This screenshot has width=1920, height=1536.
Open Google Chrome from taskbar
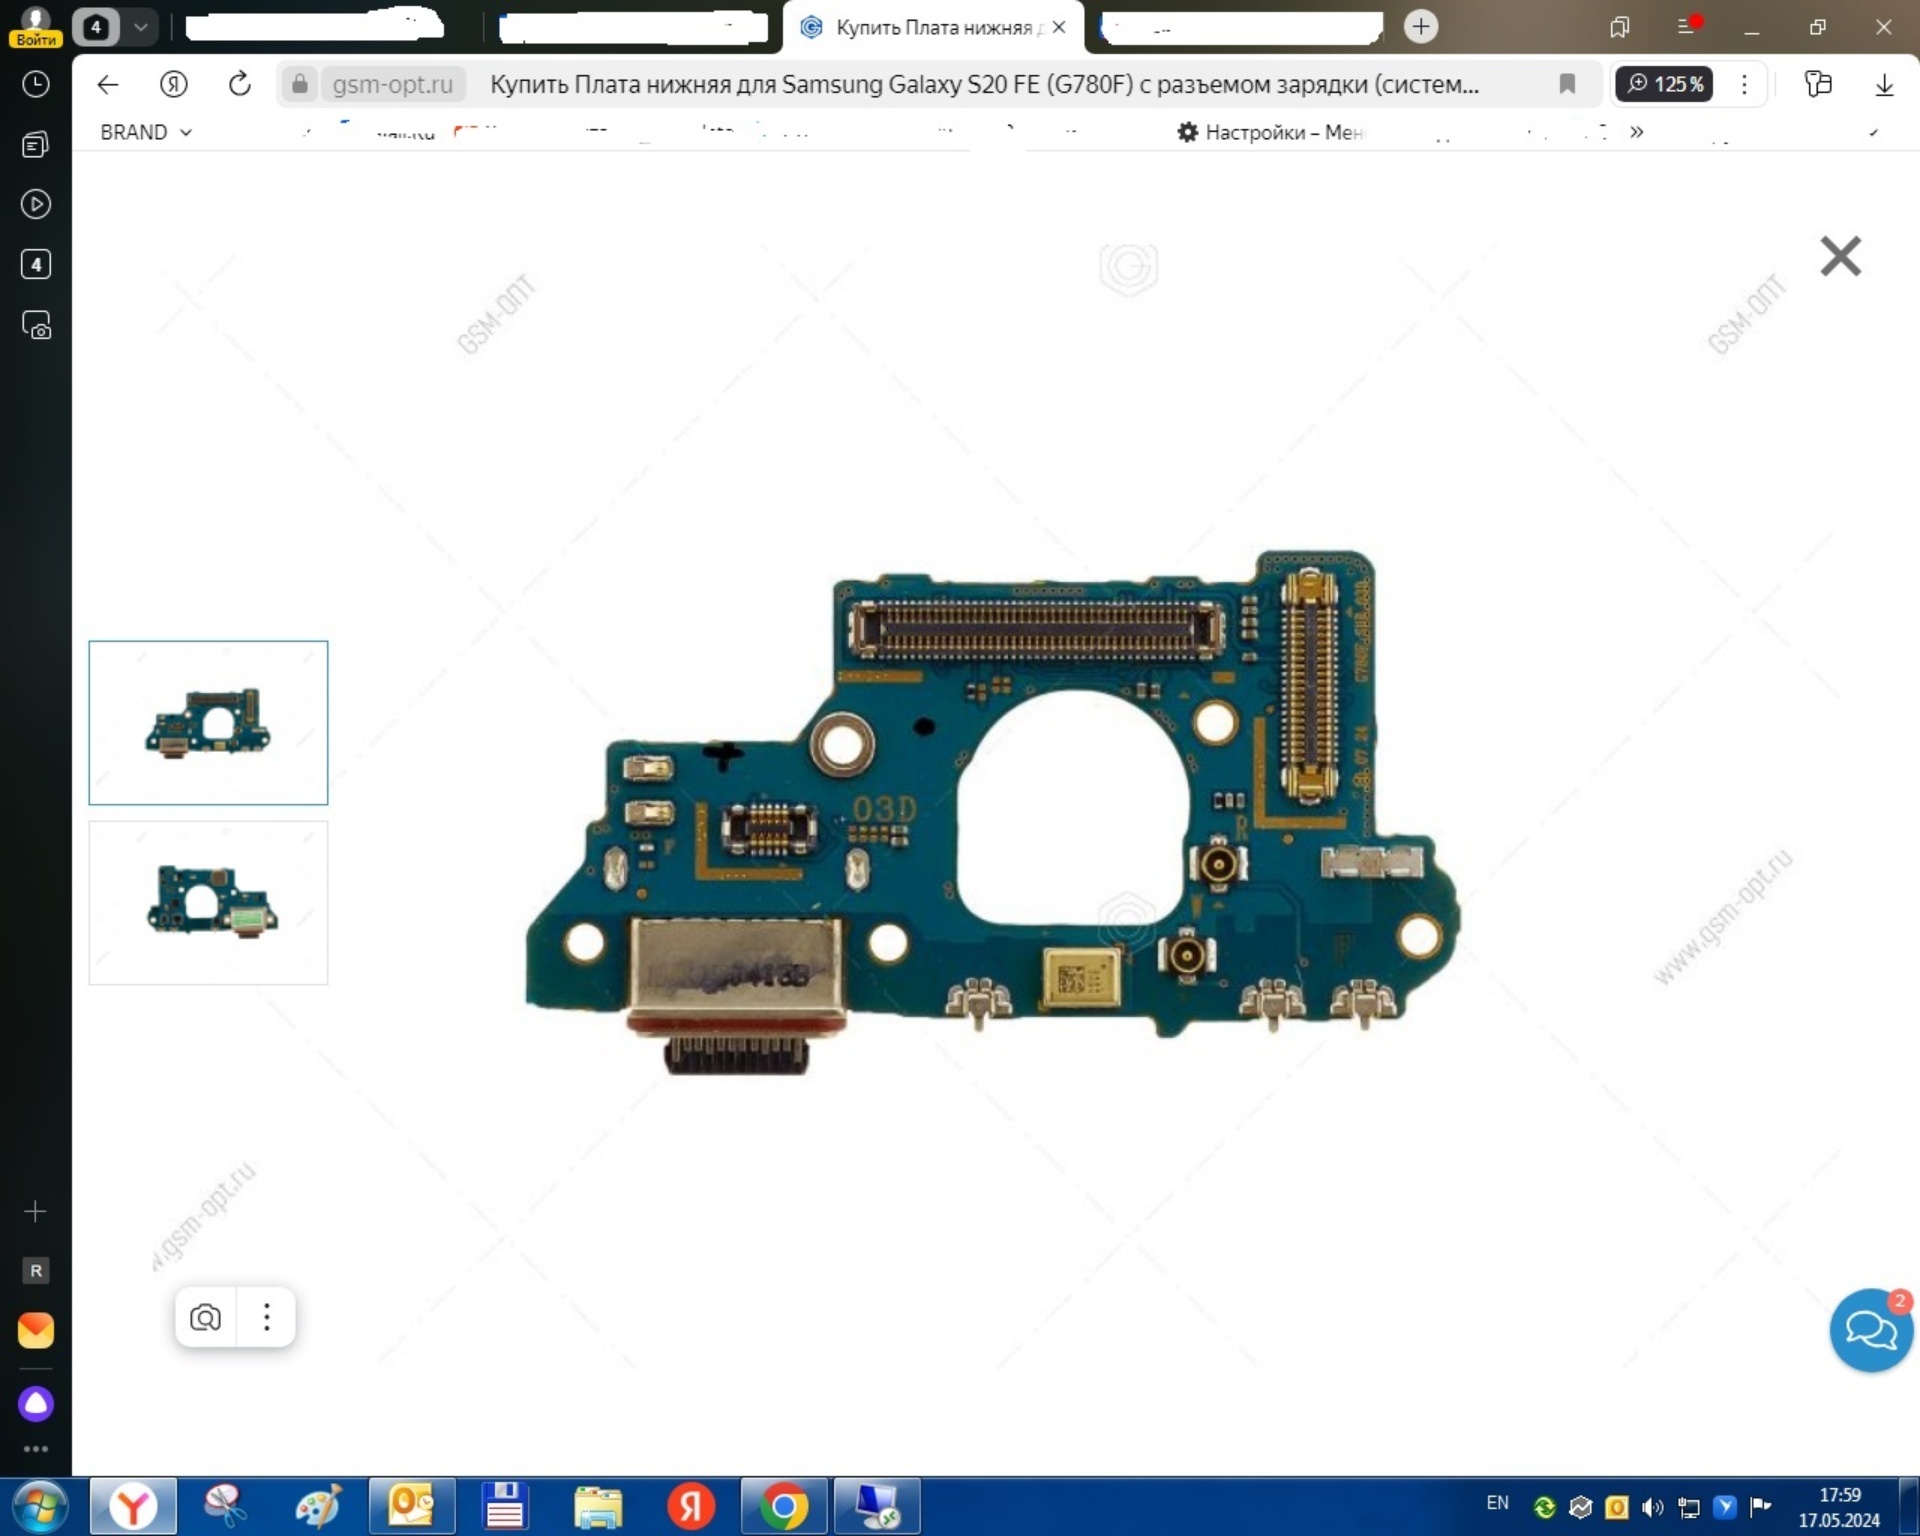[784, 1507]
